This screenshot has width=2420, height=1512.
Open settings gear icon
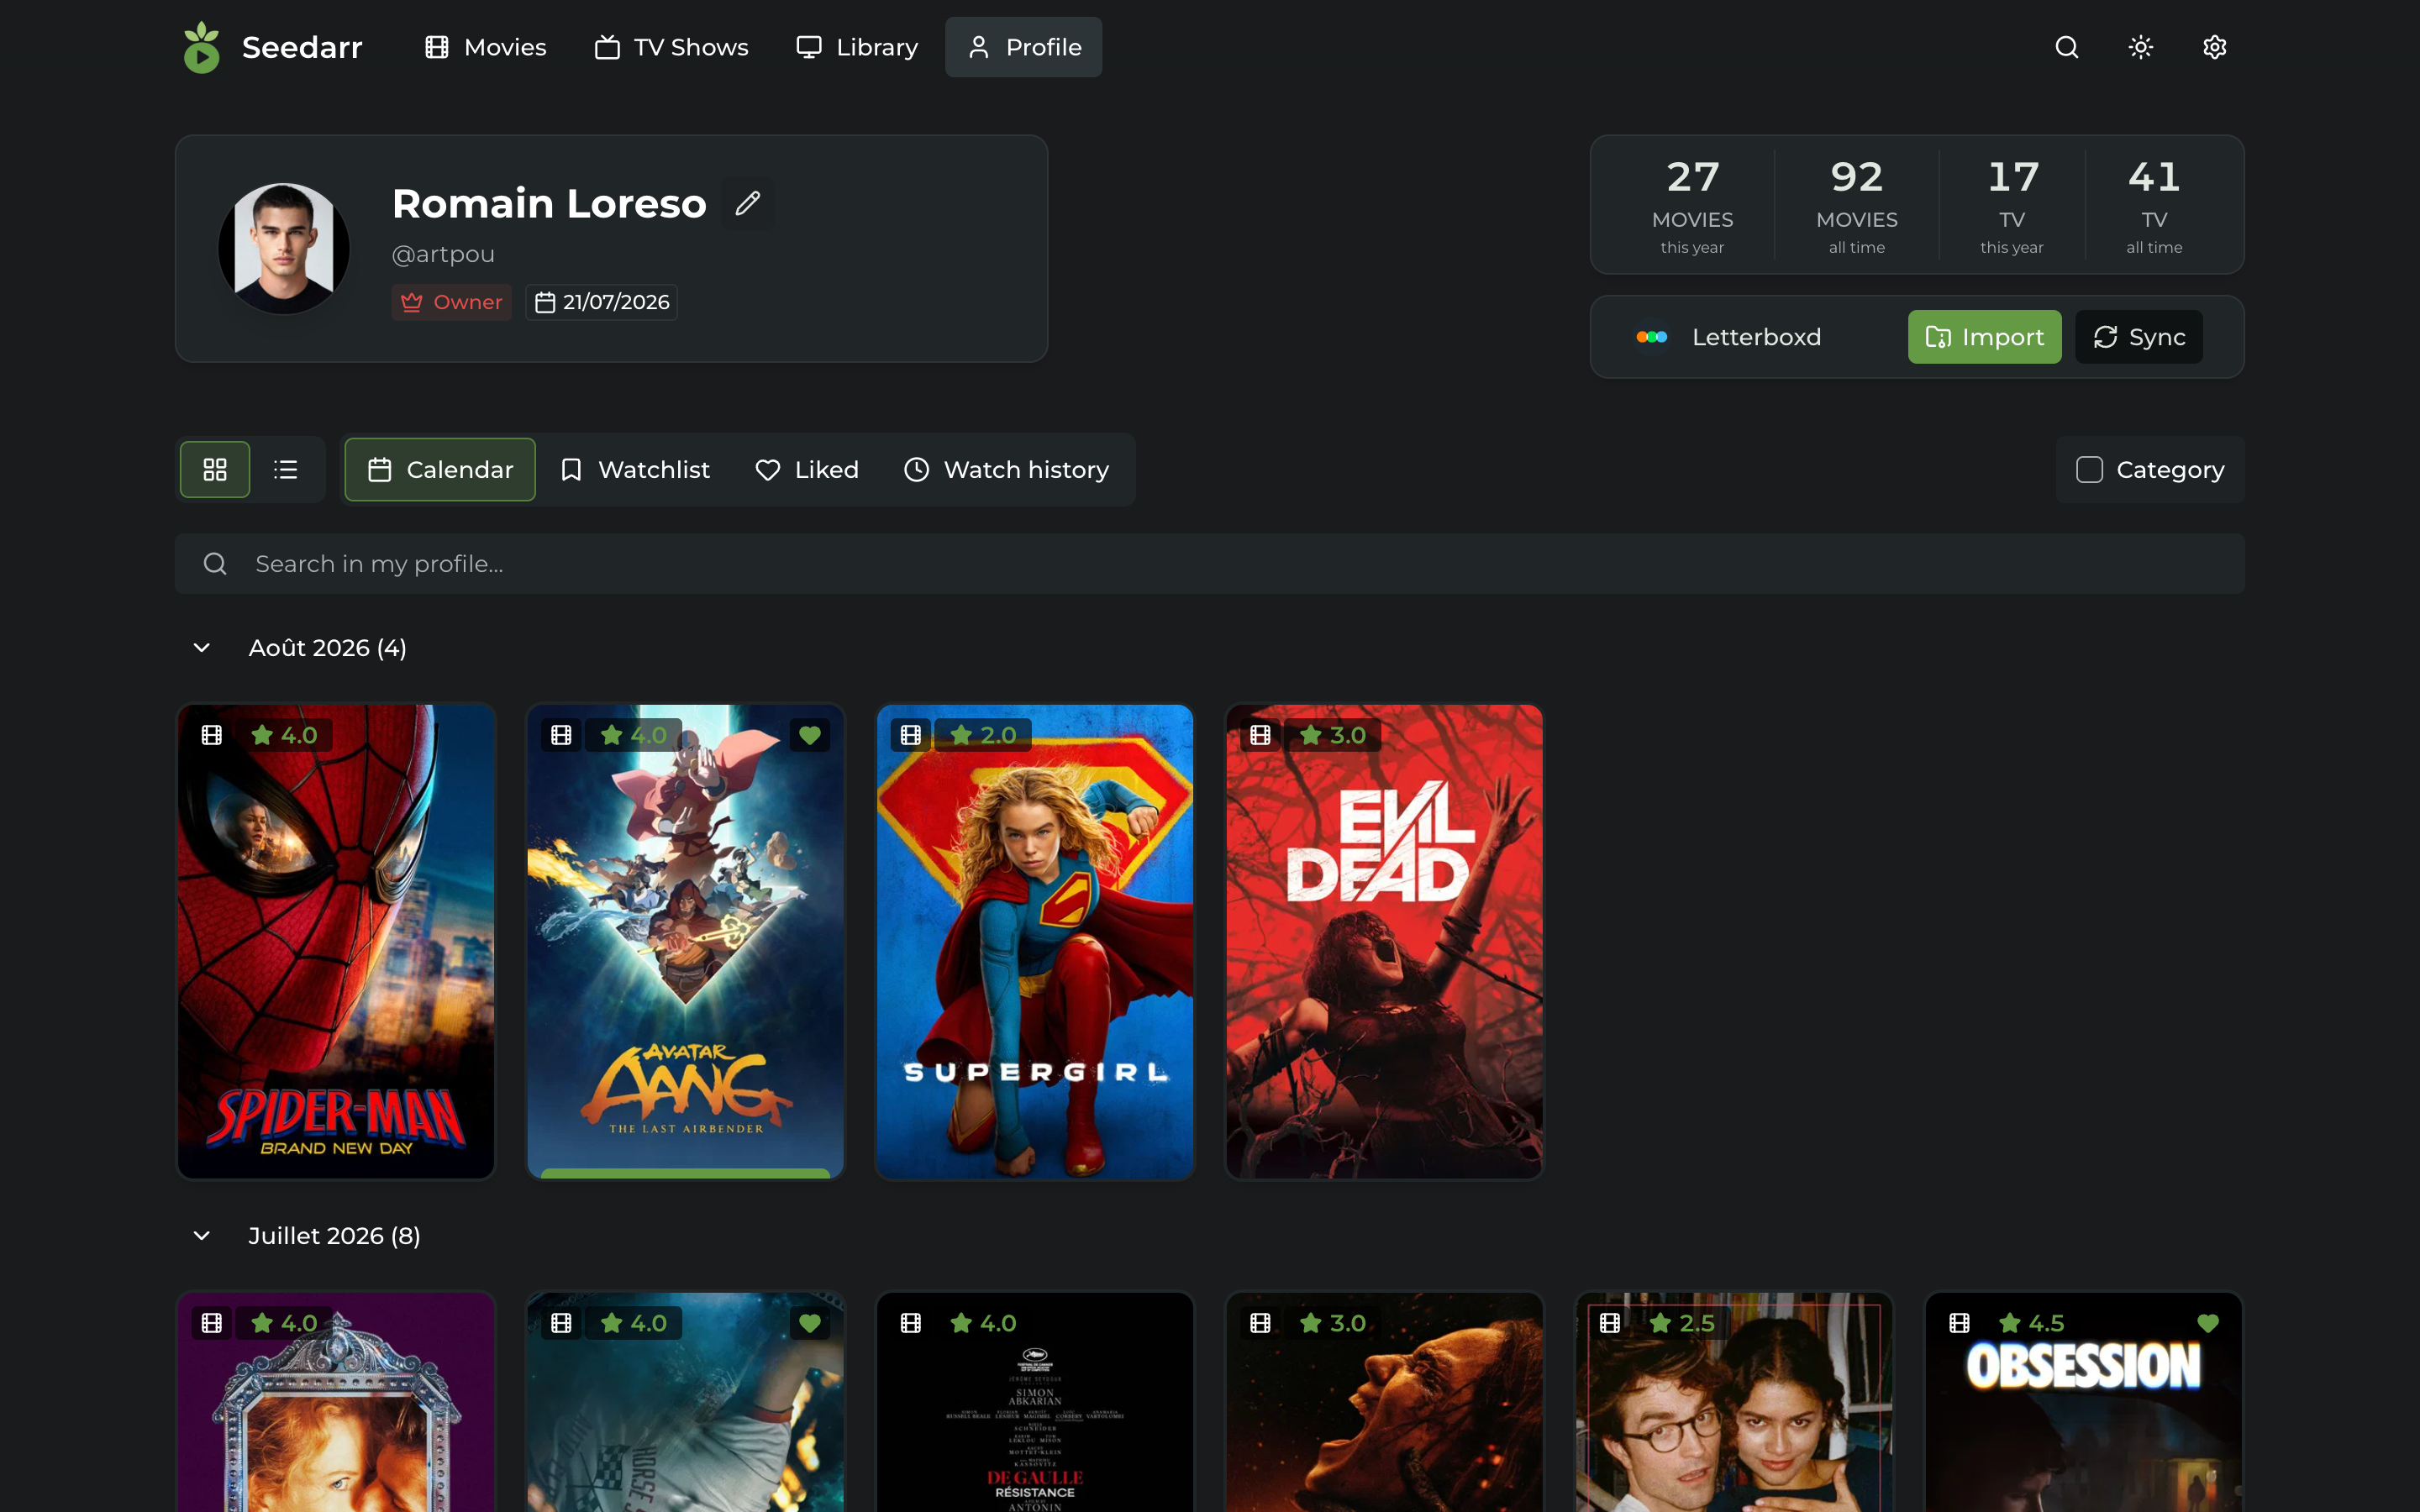click(2214, 47)
